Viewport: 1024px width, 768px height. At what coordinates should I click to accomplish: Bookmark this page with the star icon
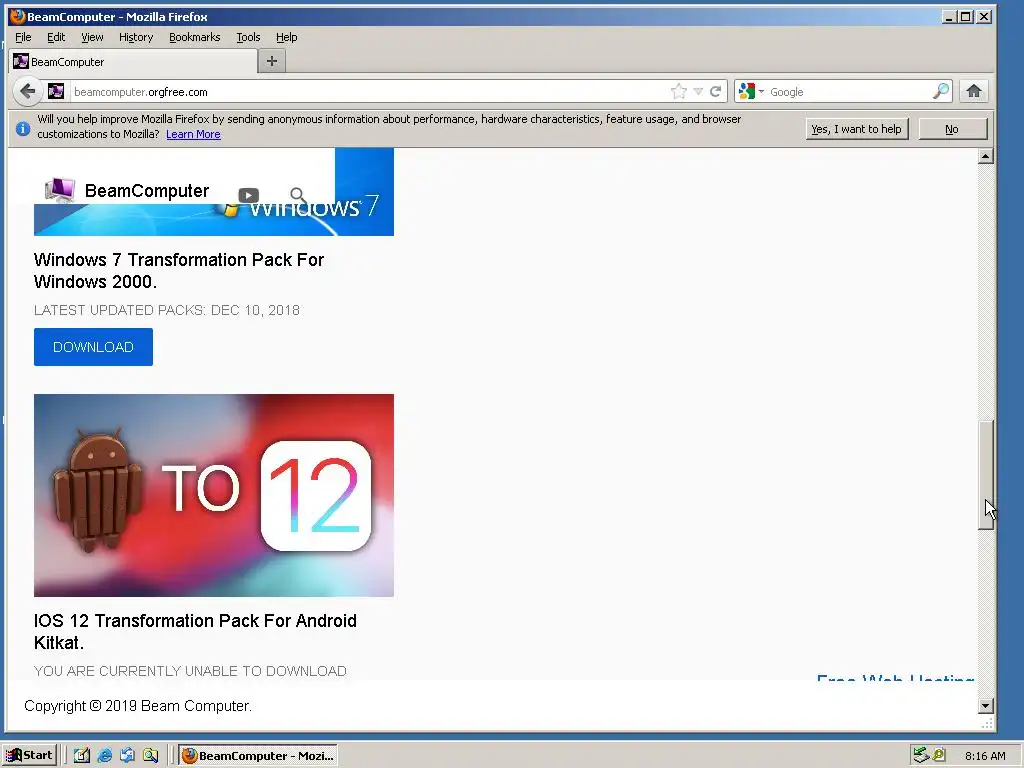pyautogui.click(x=679, y=91)
